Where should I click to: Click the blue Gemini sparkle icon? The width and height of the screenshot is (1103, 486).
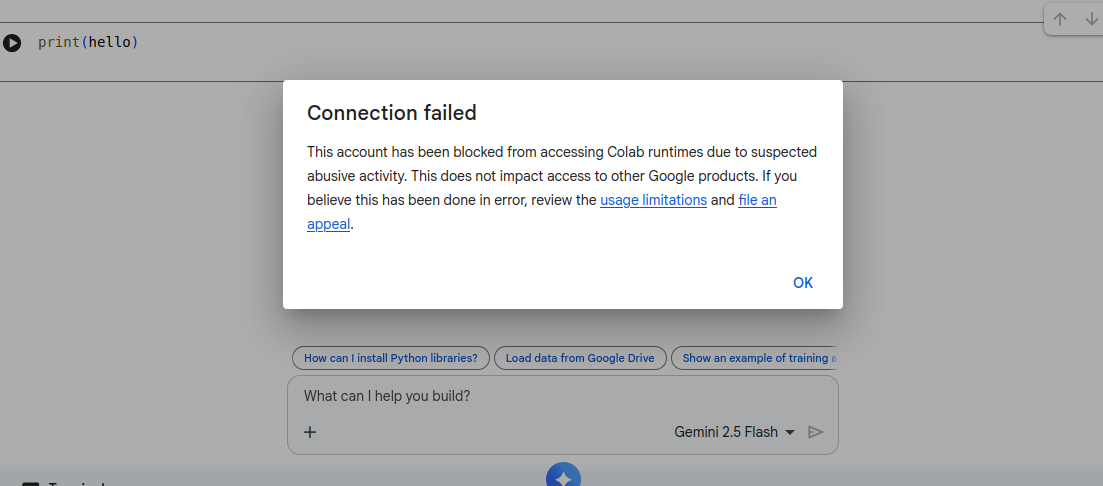(x=563, y=478)
